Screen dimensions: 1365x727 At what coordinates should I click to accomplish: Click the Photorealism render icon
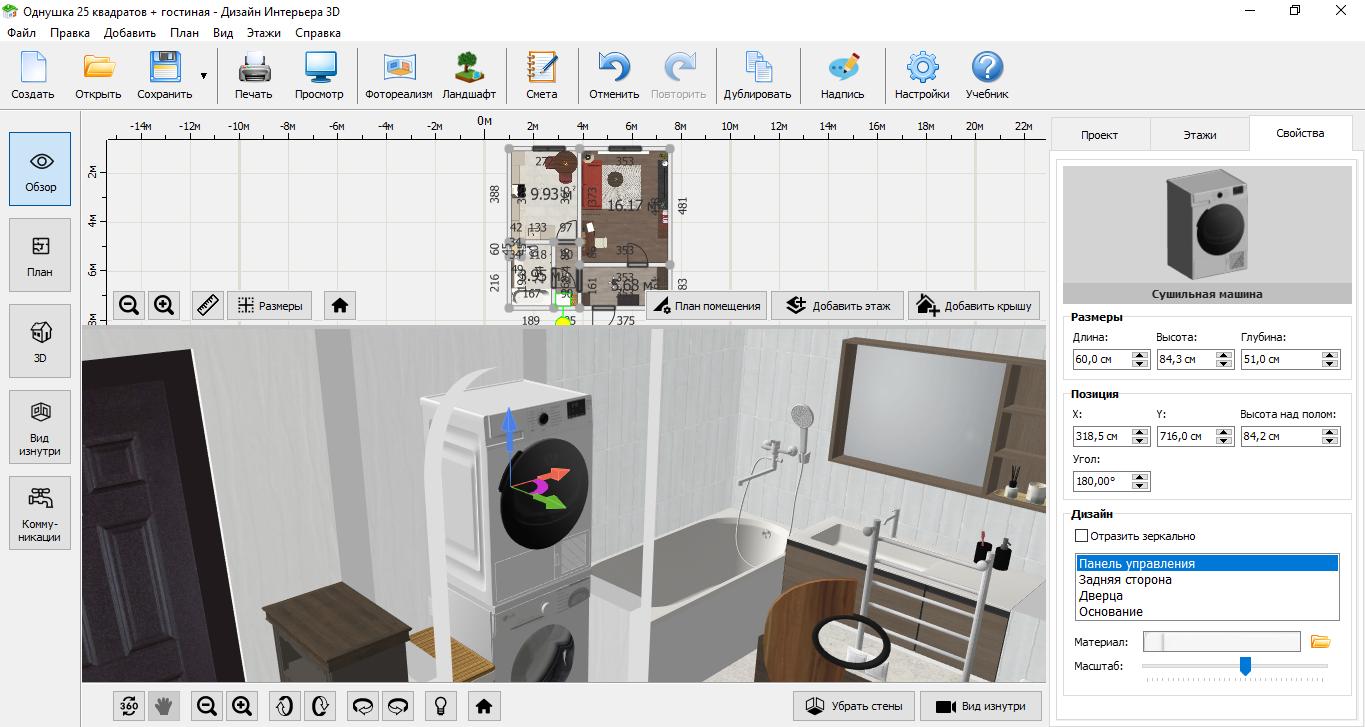[398, 75]
